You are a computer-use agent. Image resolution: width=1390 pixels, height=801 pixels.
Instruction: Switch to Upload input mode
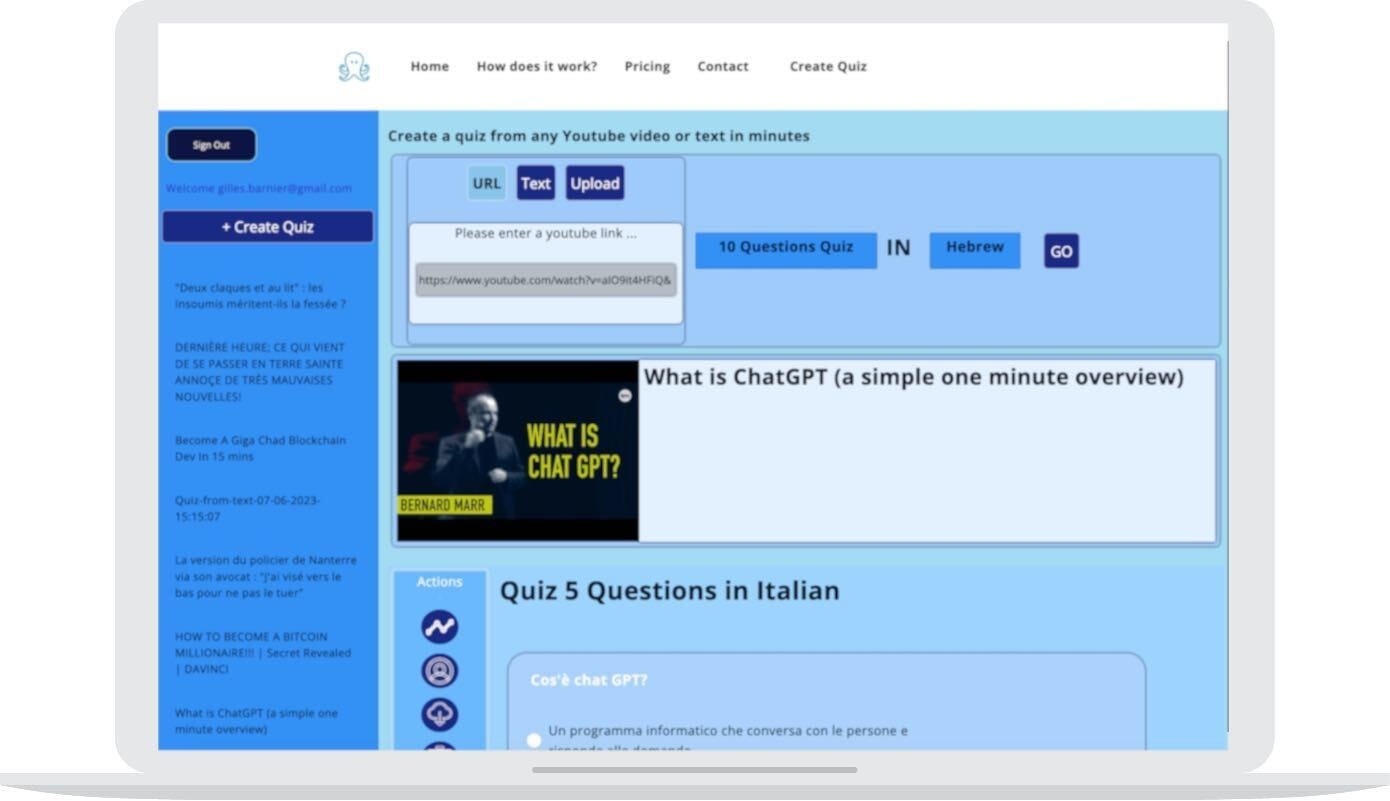[x=595, y=183]
